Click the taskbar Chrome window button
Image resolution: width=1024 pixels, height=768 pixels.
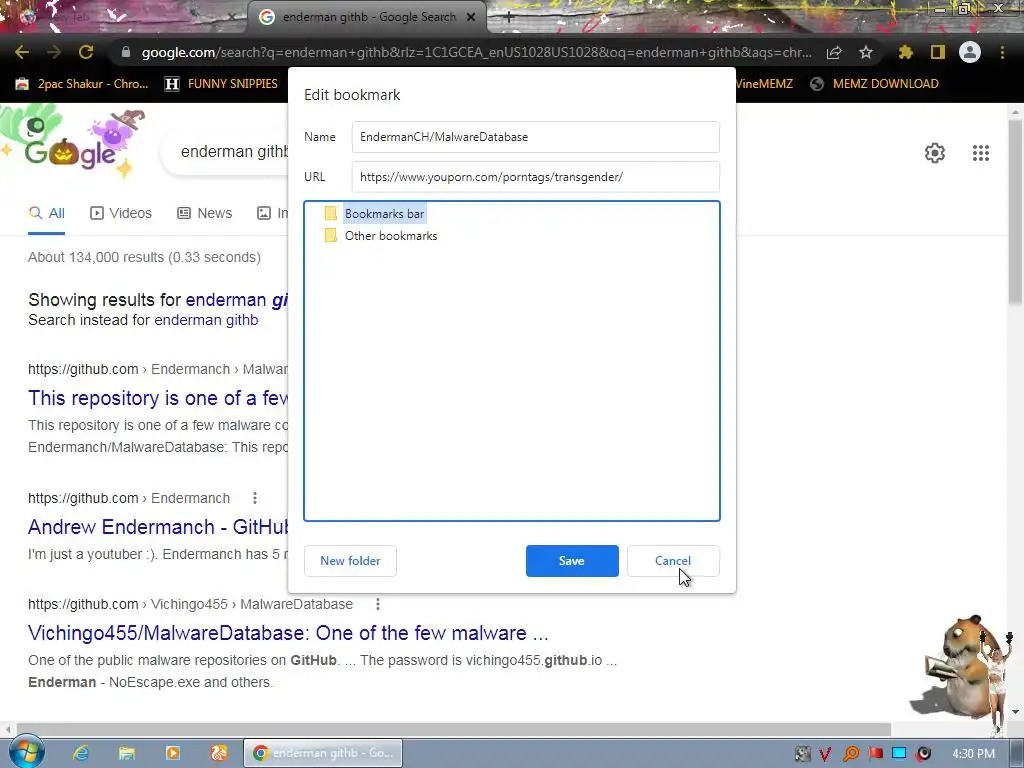(x=323, y=753)
